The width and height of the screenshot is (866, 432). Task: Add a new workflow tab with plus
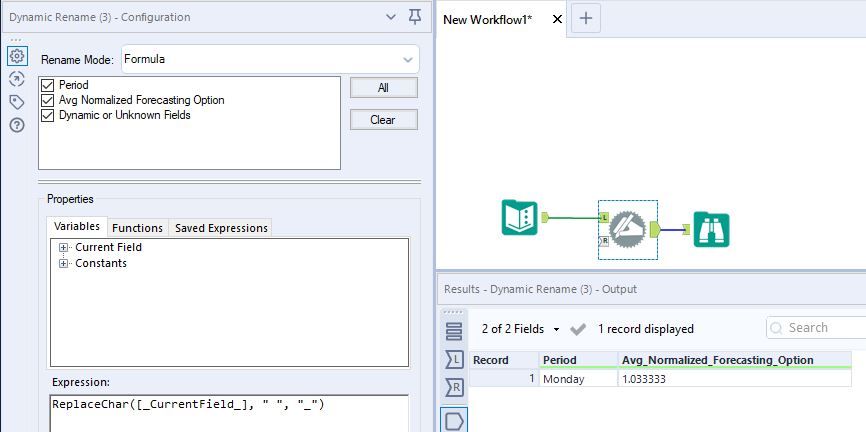(x=585, y=18)
